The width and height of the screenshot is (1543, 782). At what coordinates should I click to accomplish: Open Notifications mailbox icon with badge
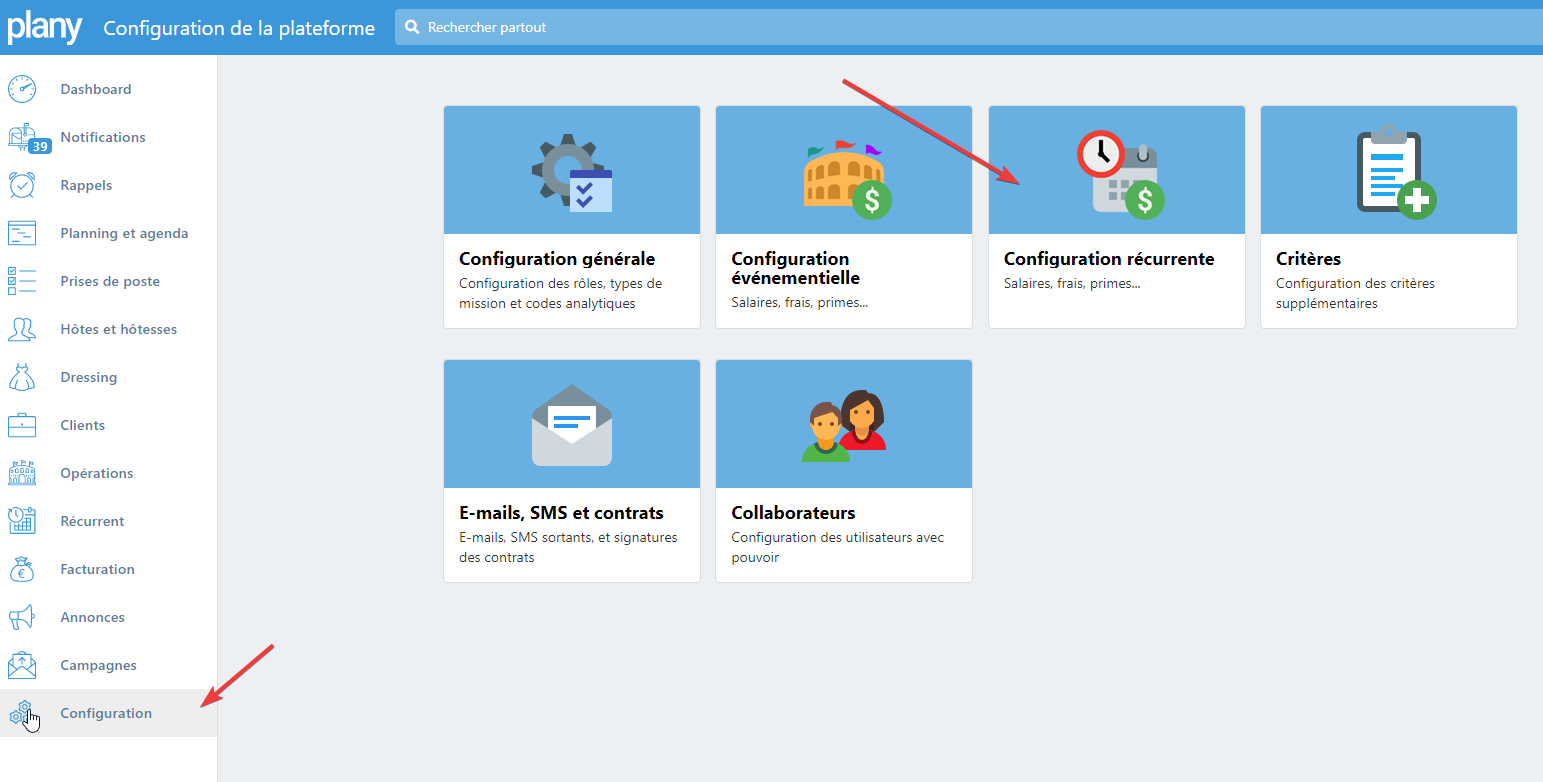(24, 137)
